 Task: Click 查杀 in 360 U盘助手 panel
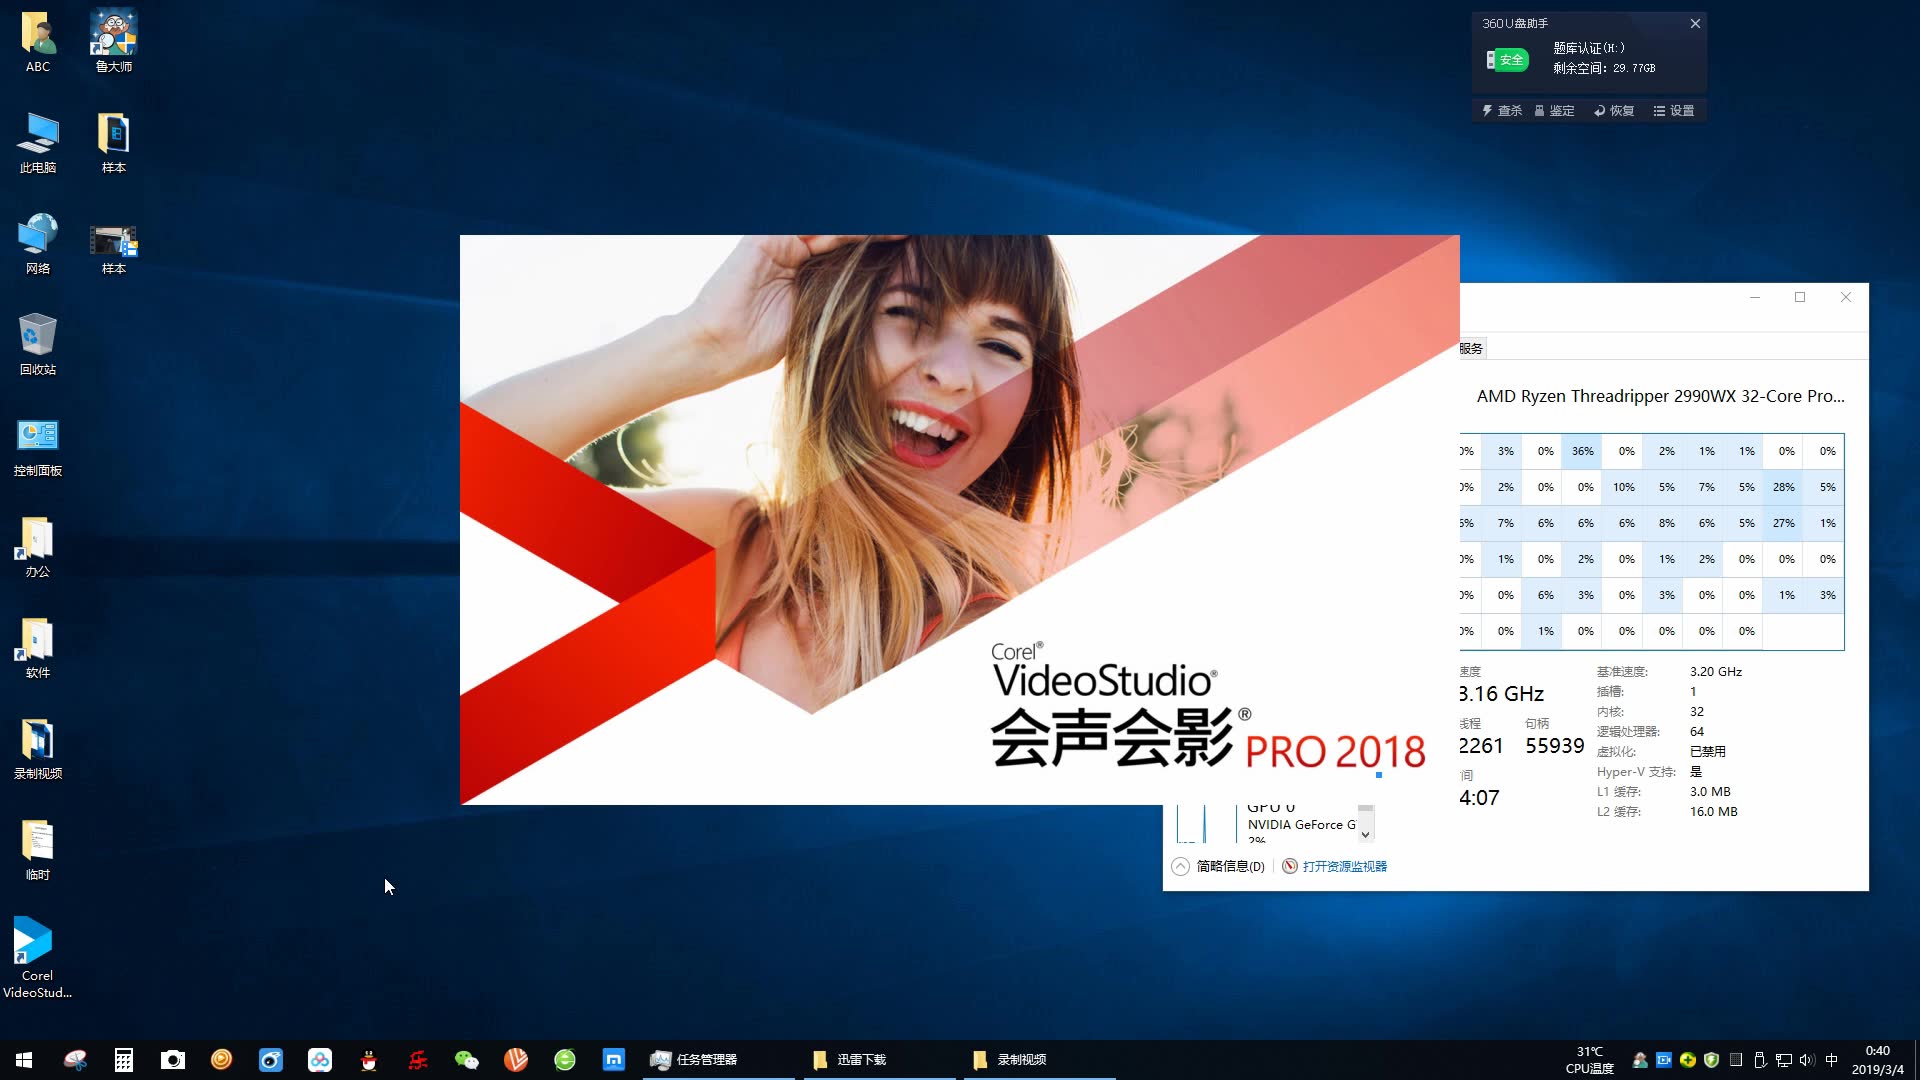point(1502,111)
